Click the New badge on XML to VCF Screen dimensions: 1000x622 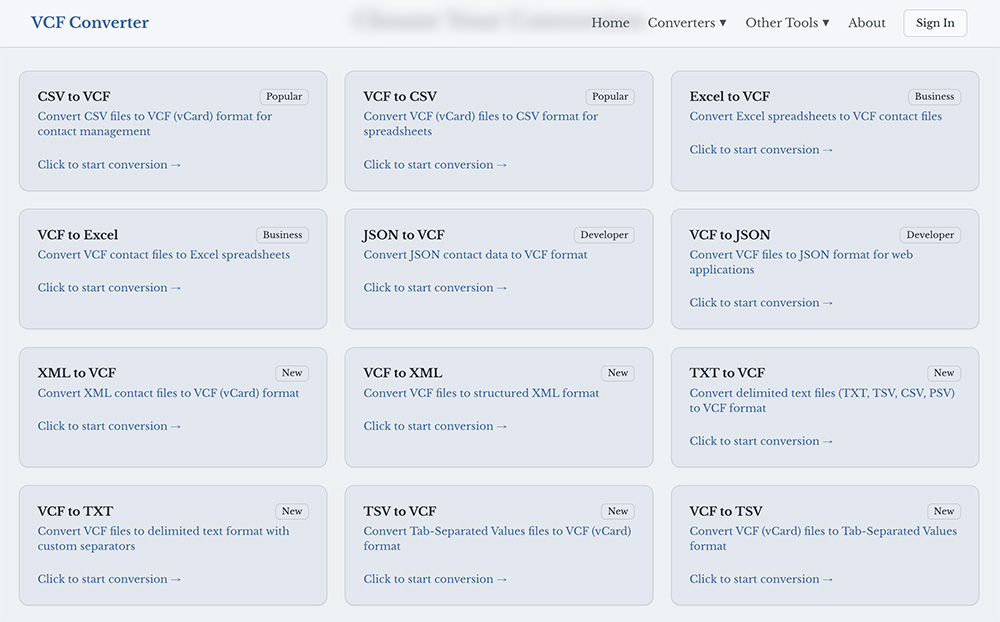pyautogui.click(x=292, y=373)
